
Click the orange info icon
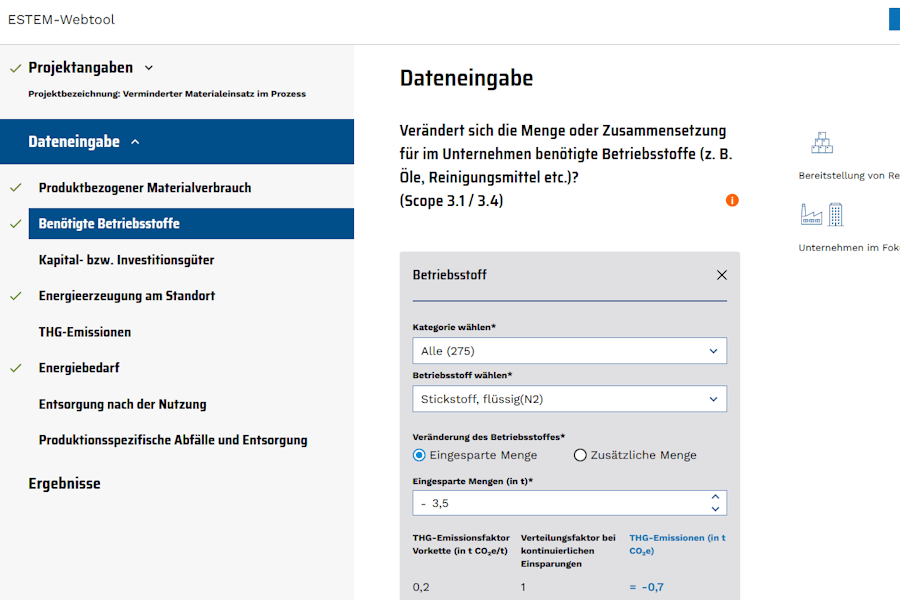pos(732,200)
